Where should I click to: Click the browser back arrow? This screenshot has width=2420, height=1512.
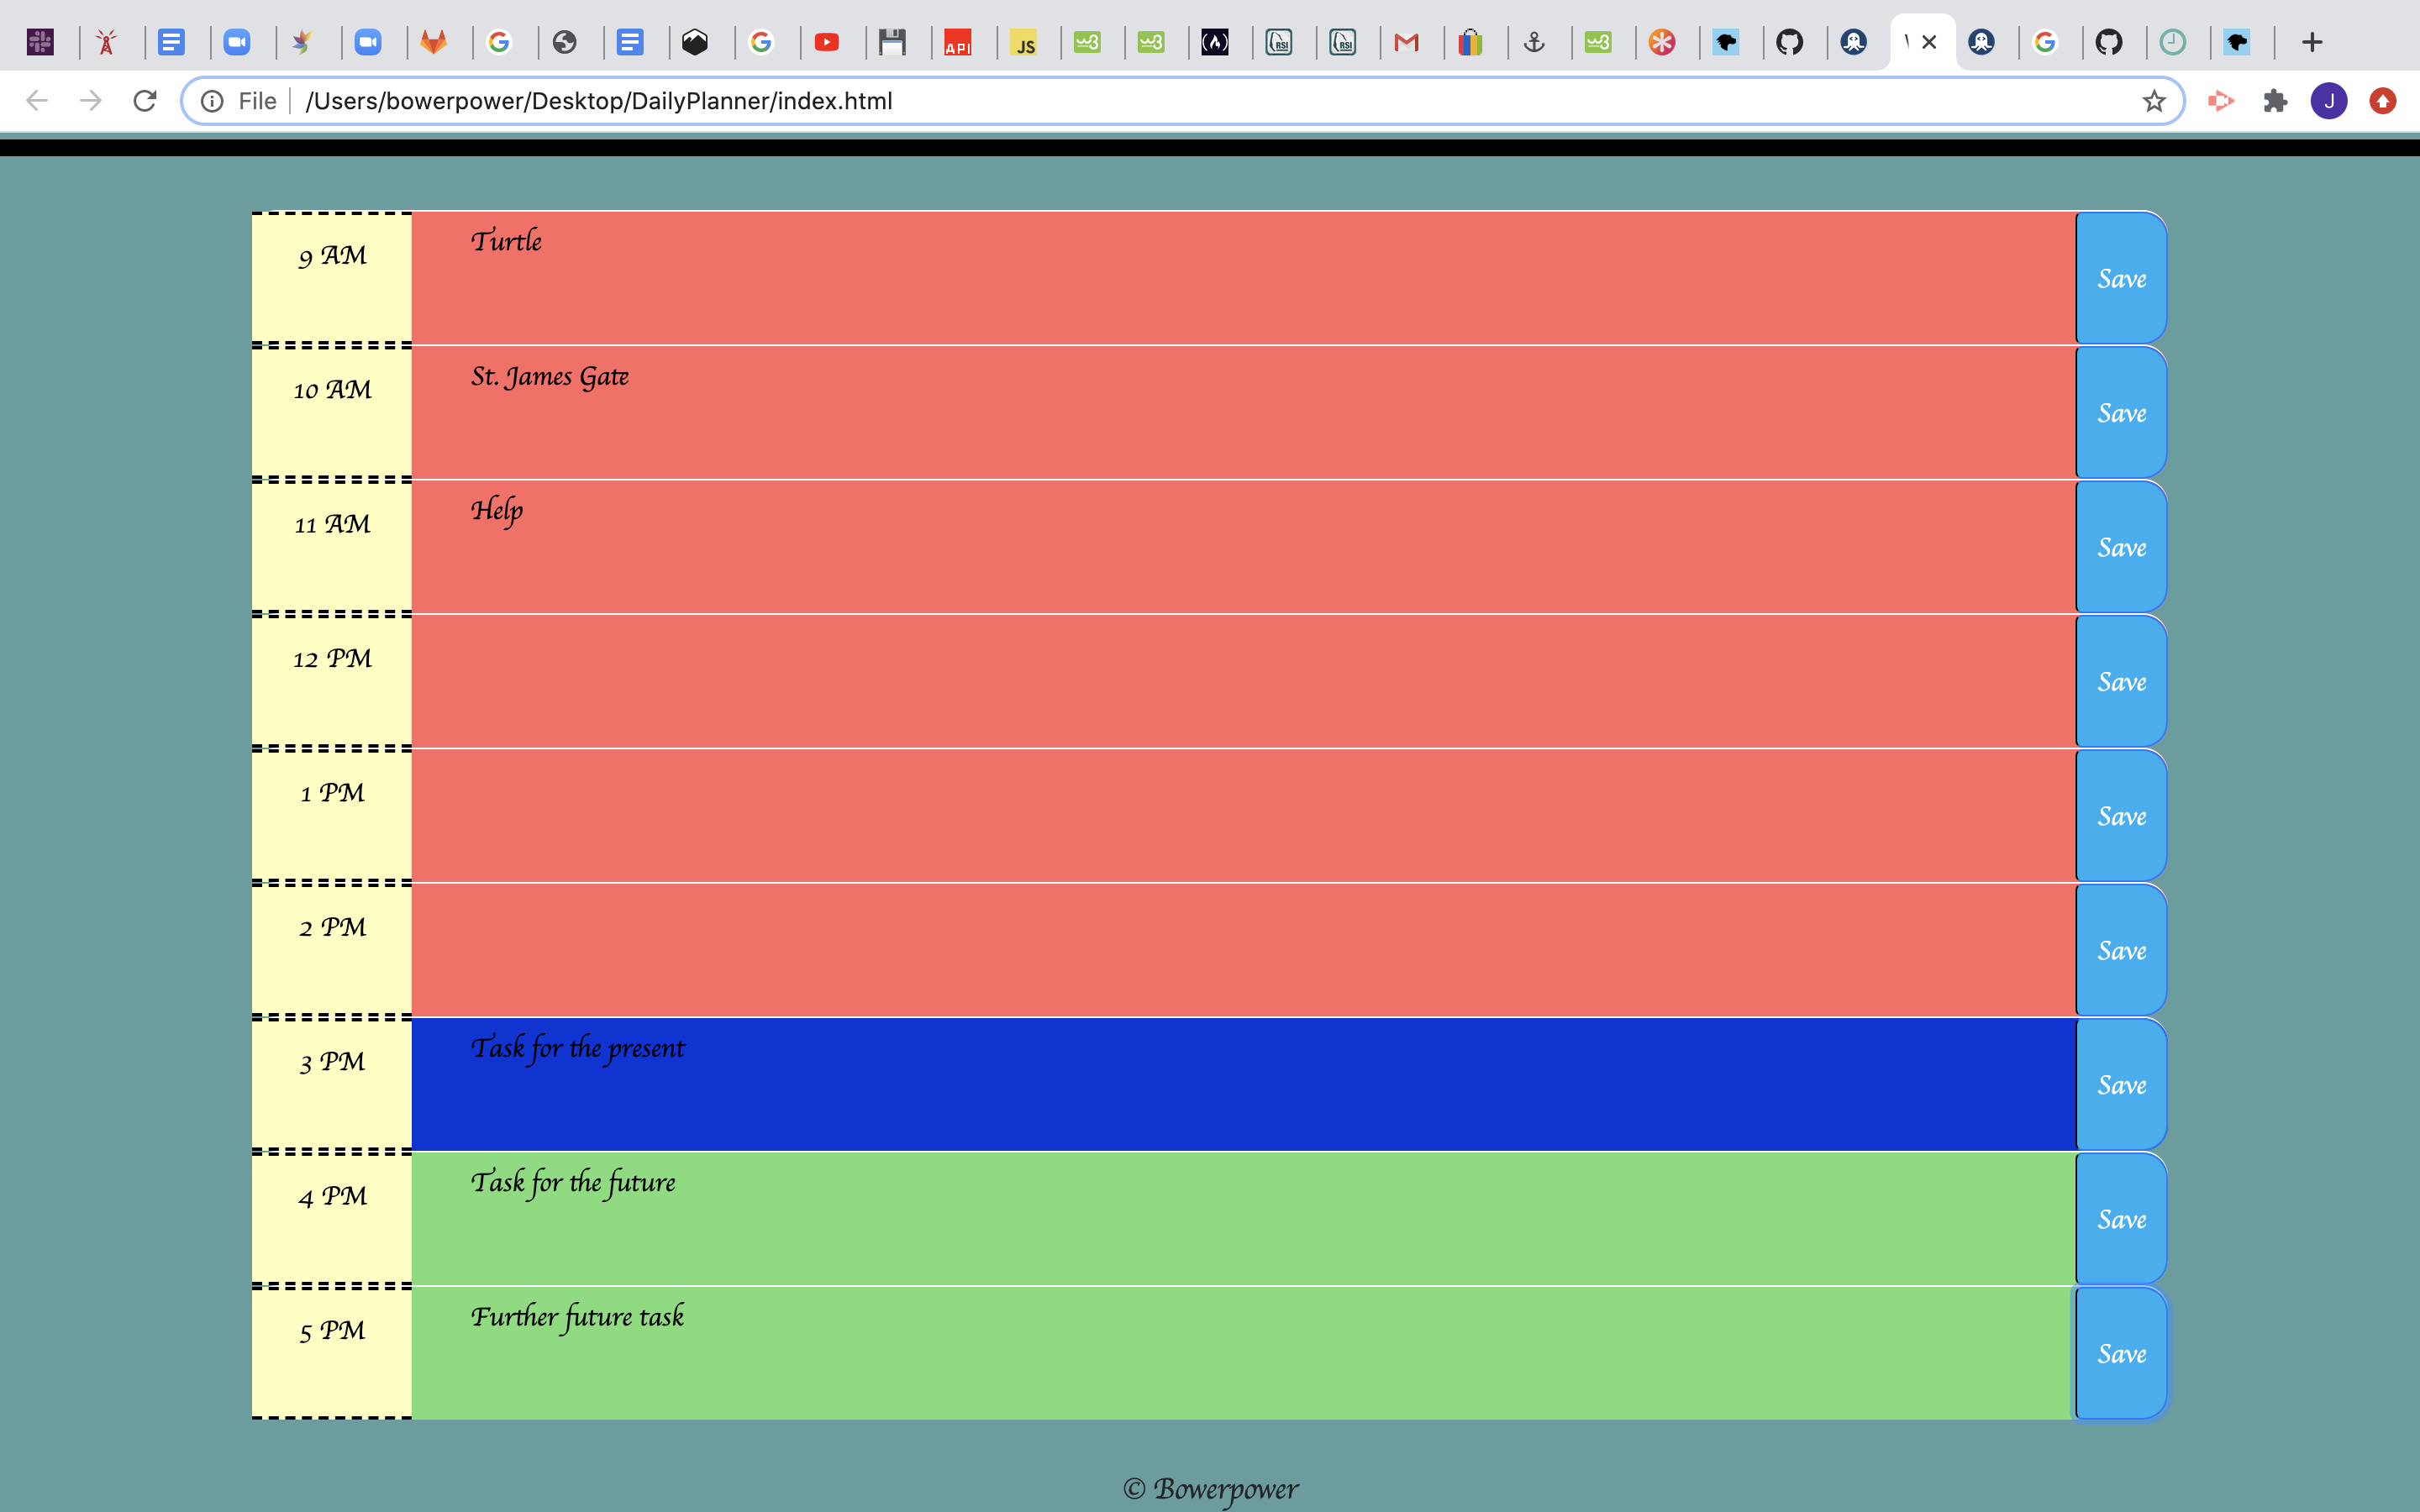tap(37, 101)
